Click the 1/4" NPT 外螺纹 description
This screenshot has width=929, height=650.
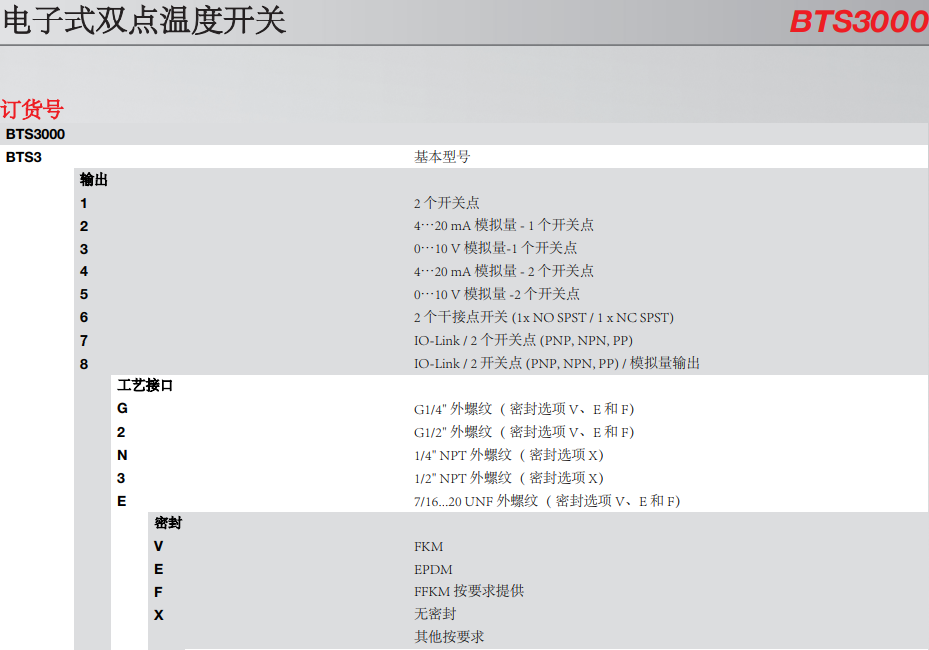(x=508, y=455)
